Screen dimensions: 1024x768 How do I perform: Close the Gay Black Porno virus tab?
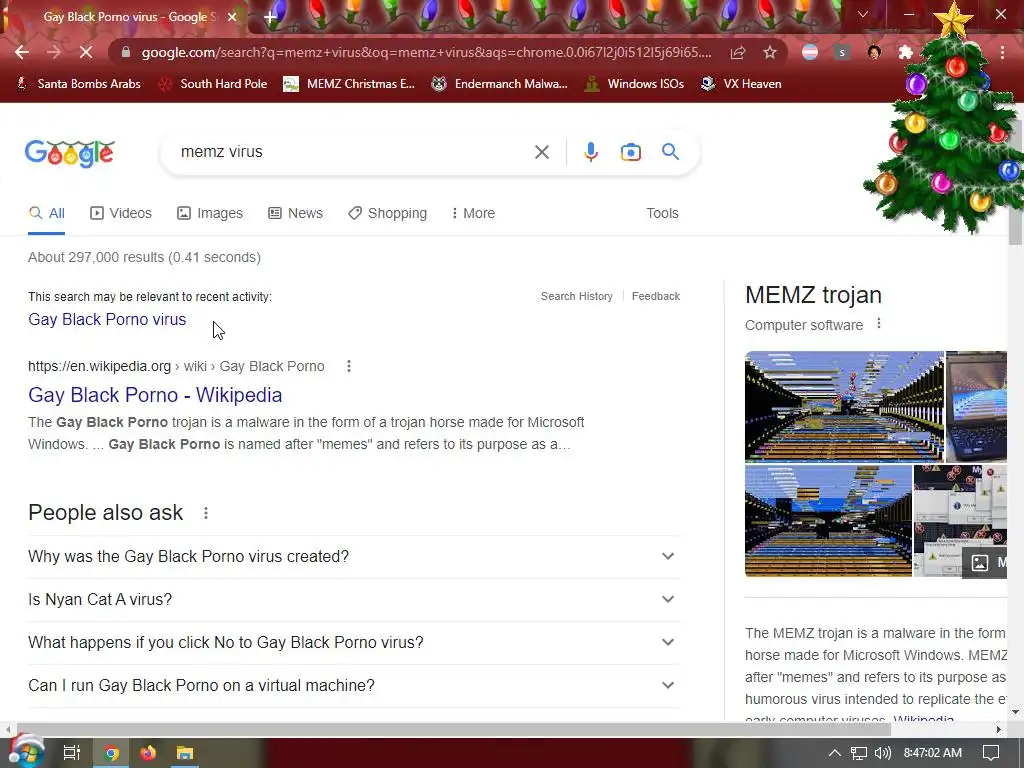[x=232, y=17]
